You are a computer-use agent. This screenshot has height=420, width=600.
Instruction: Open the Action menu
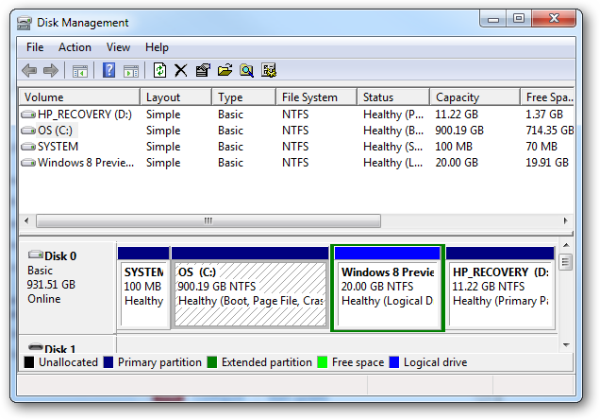[x=75, y=47]
